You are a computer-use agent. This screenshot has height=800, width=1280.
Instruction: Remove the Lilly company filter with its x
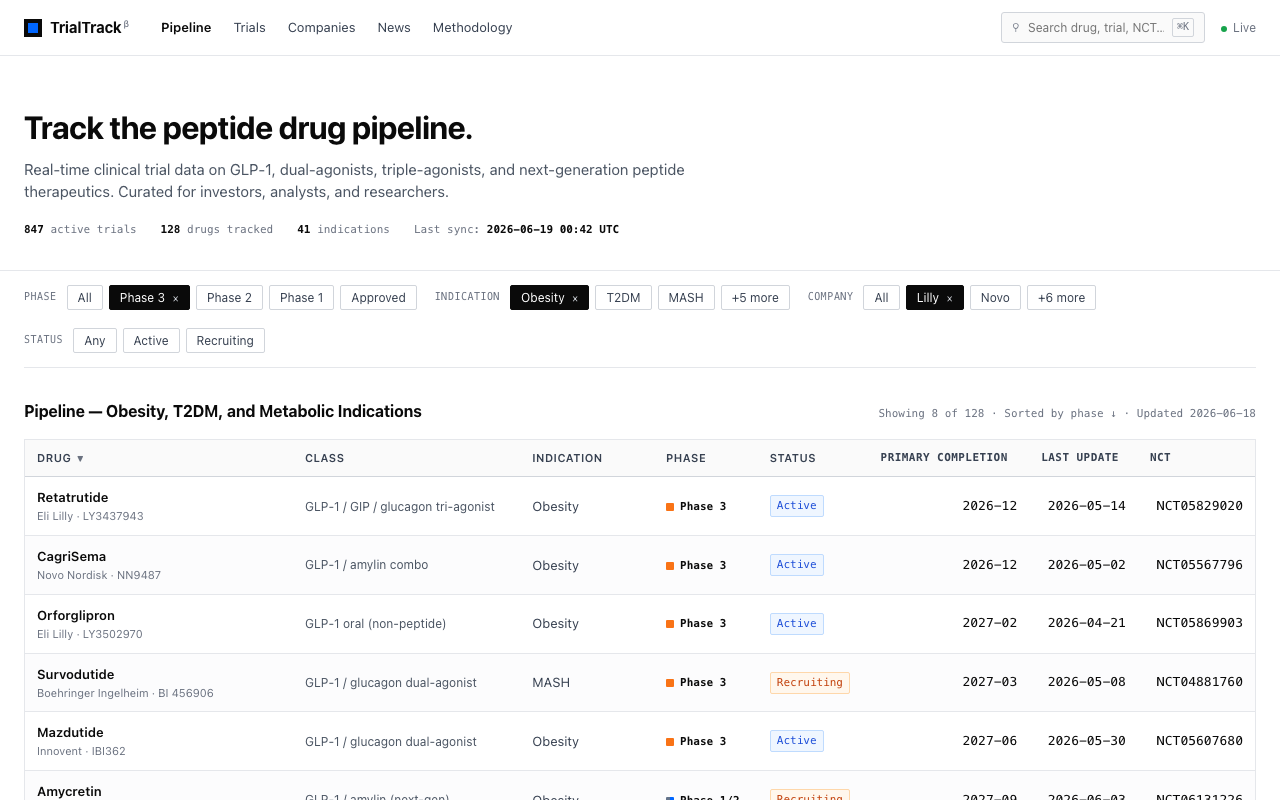point(950,298)
